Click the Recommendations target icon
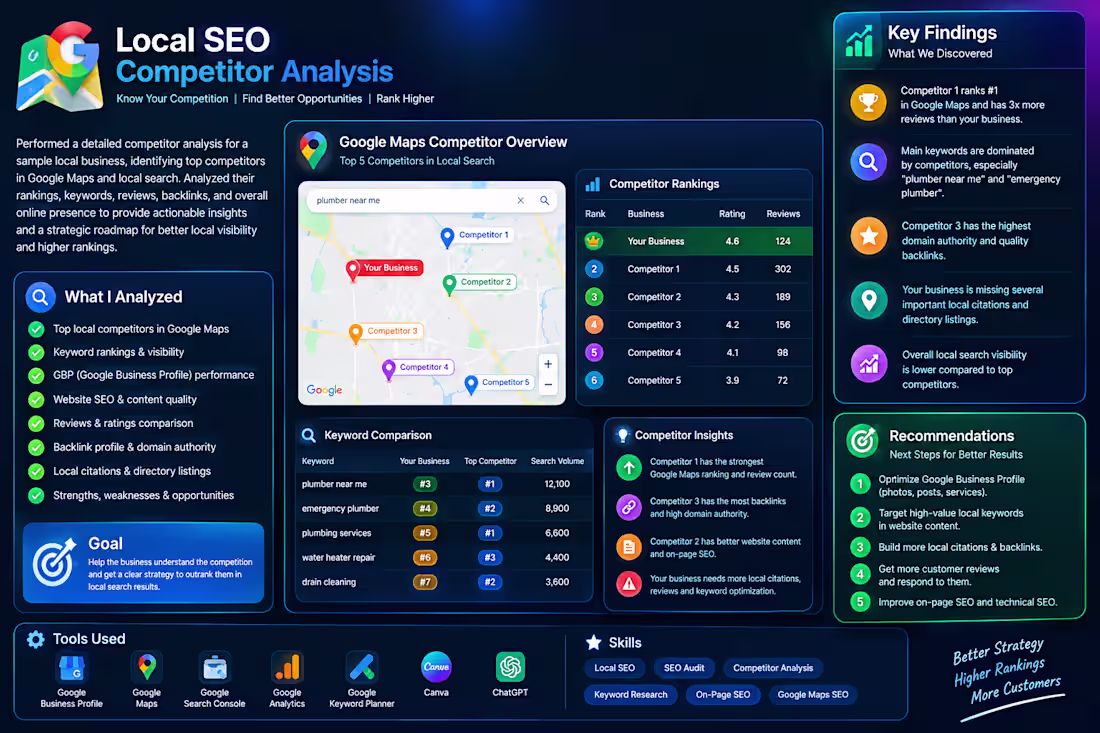 coord(862,441)
